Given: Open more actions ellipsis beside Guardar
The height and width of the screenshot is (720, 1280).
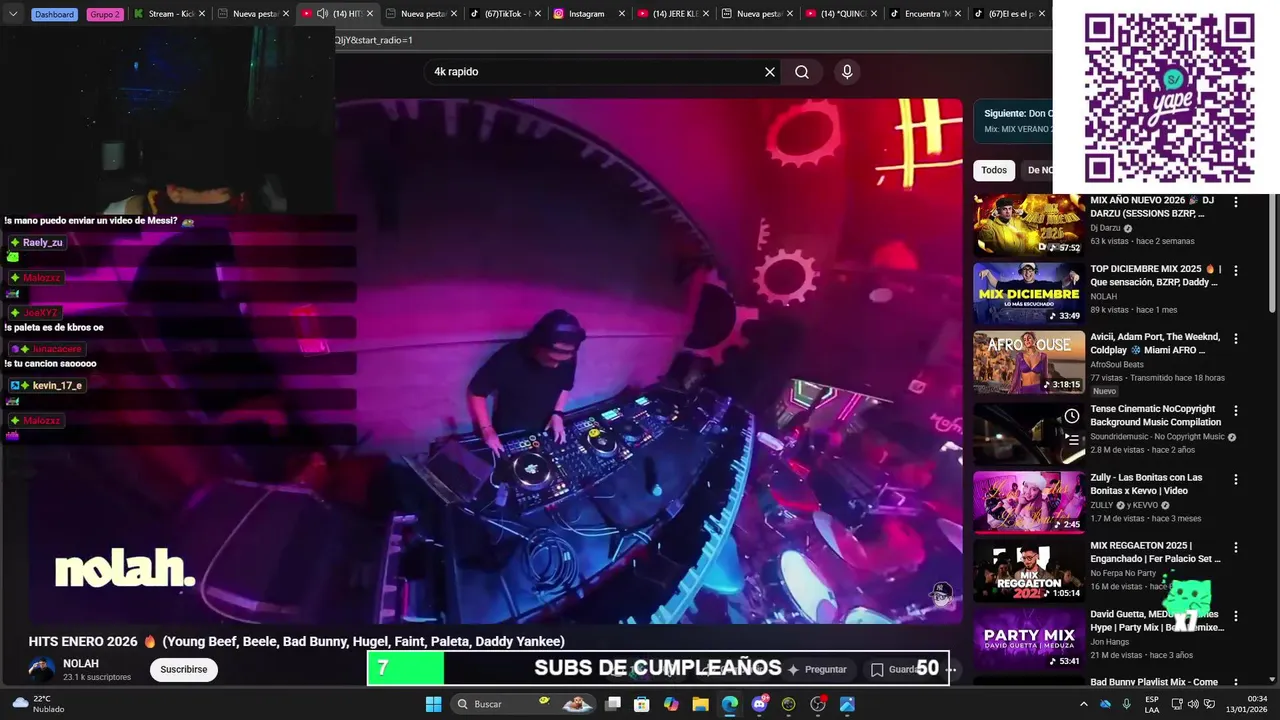Looking at the screenshot, I should 951,669.
